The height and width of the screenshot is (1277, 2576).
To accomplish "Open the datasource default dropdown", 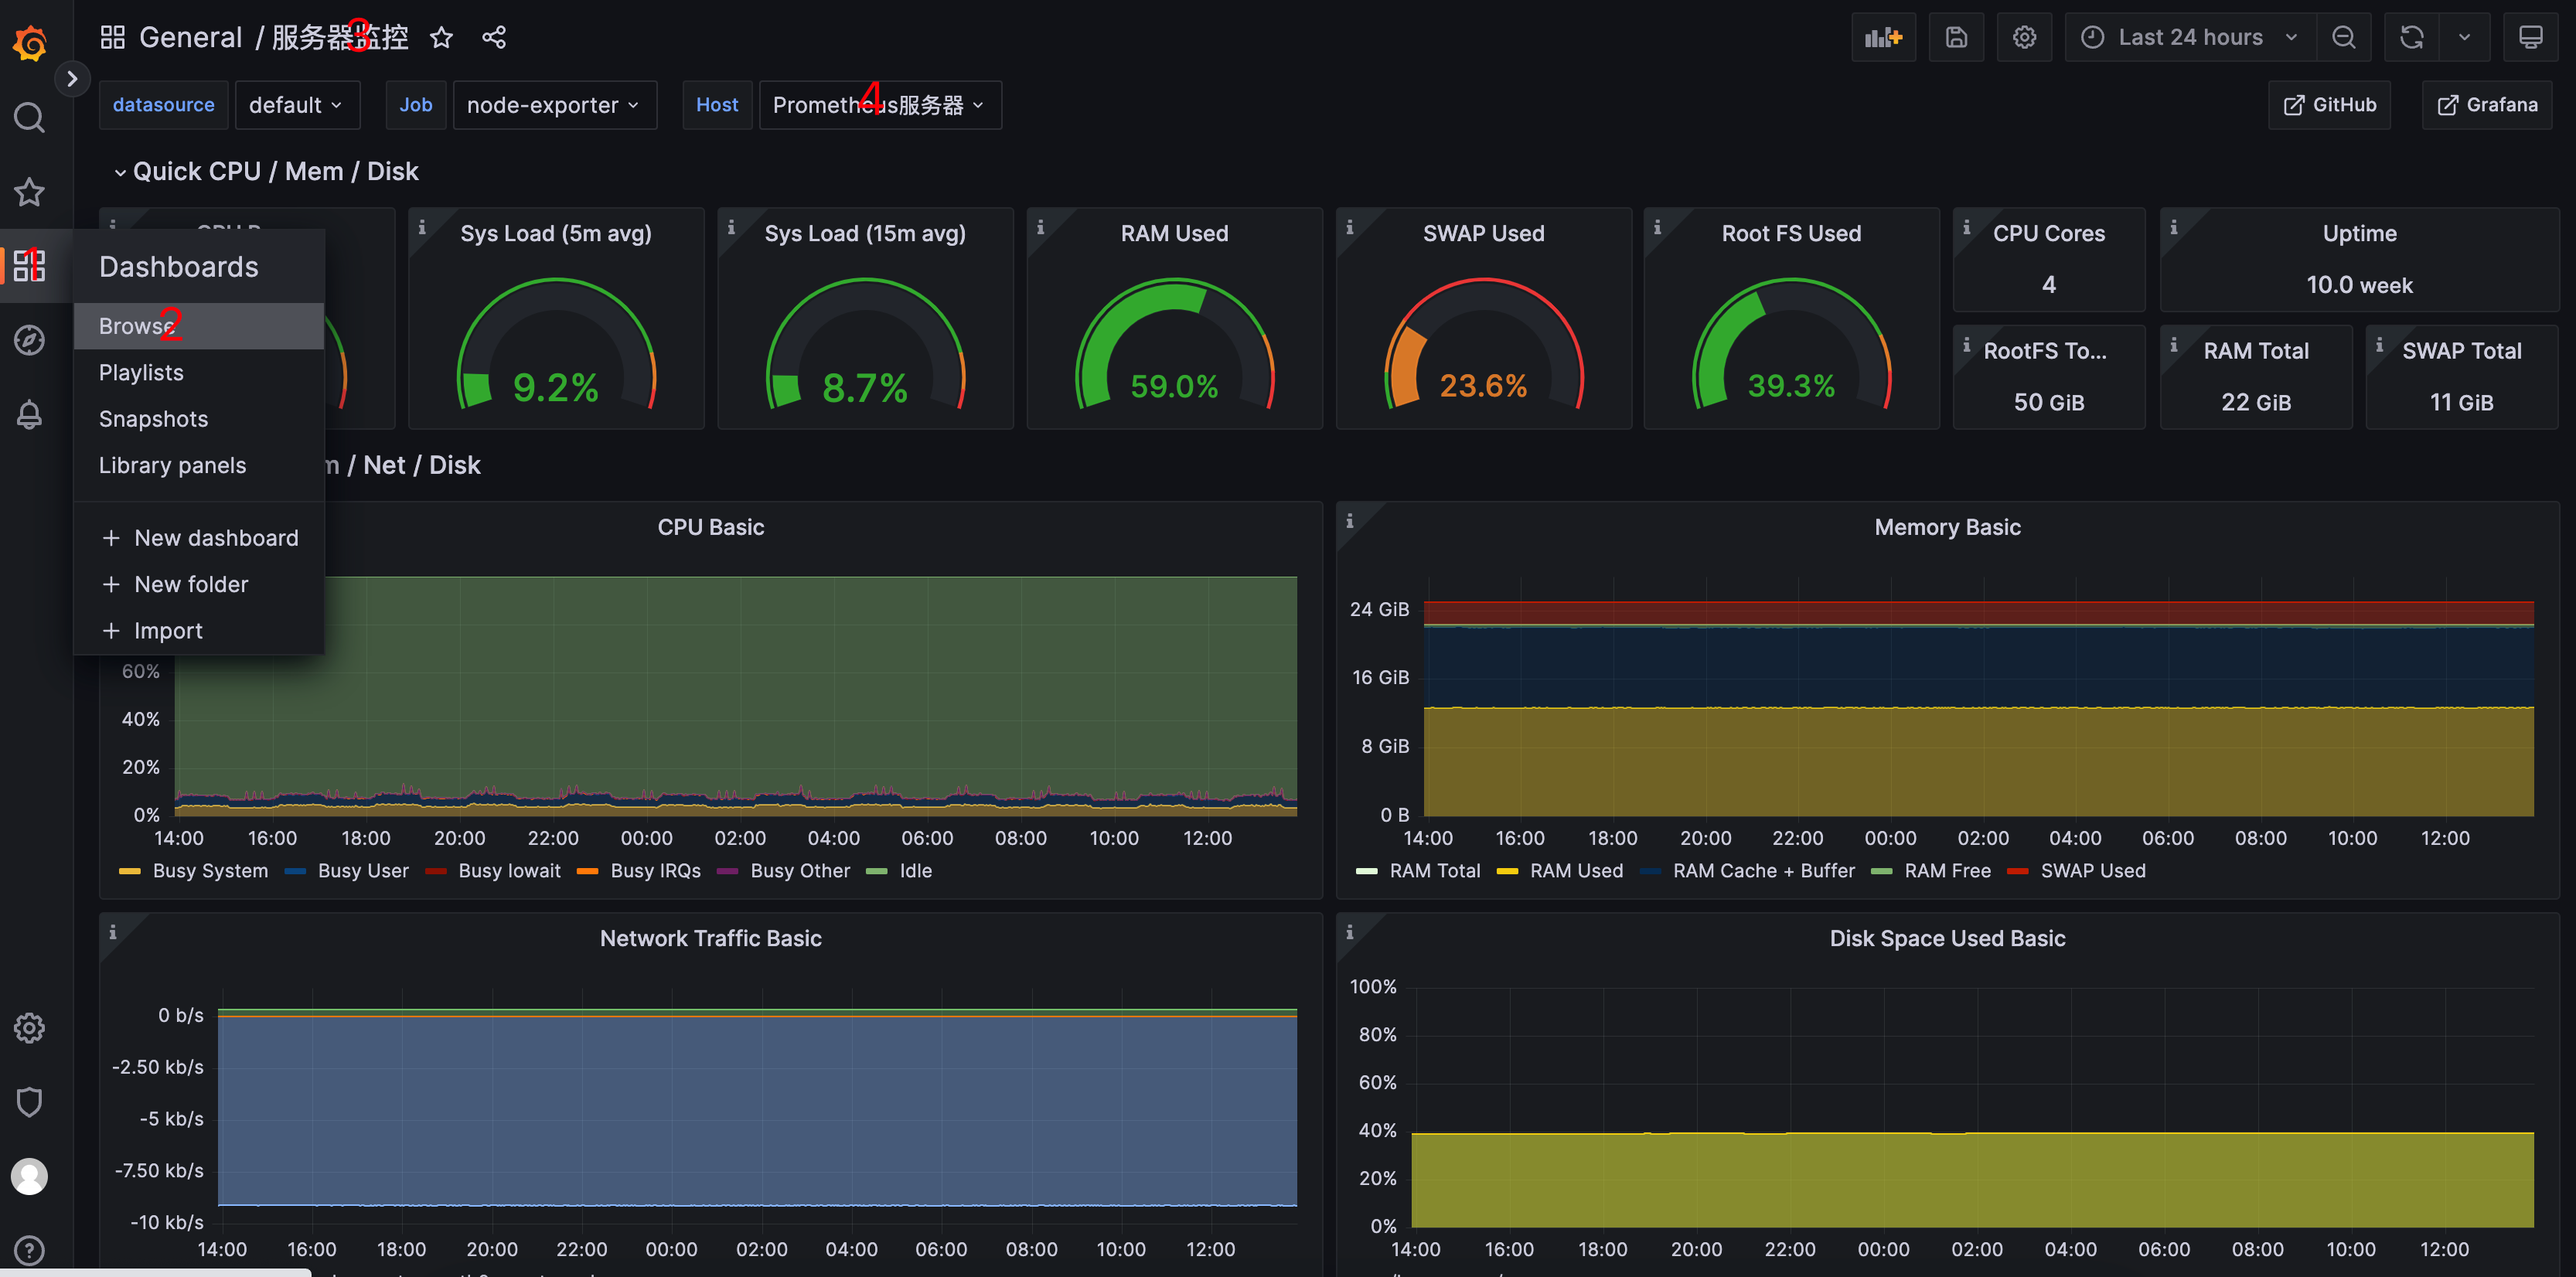I will pyautogui.click(x=296, y=105).
